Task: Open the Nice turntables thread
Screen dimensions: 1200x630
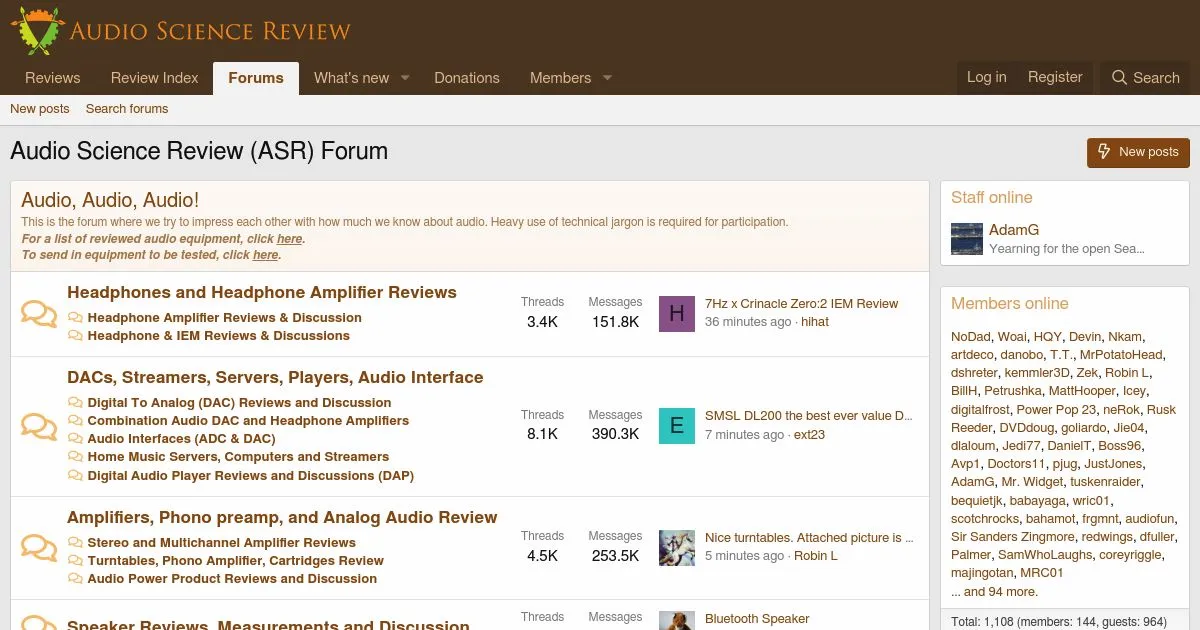Action: coord(809,537)
